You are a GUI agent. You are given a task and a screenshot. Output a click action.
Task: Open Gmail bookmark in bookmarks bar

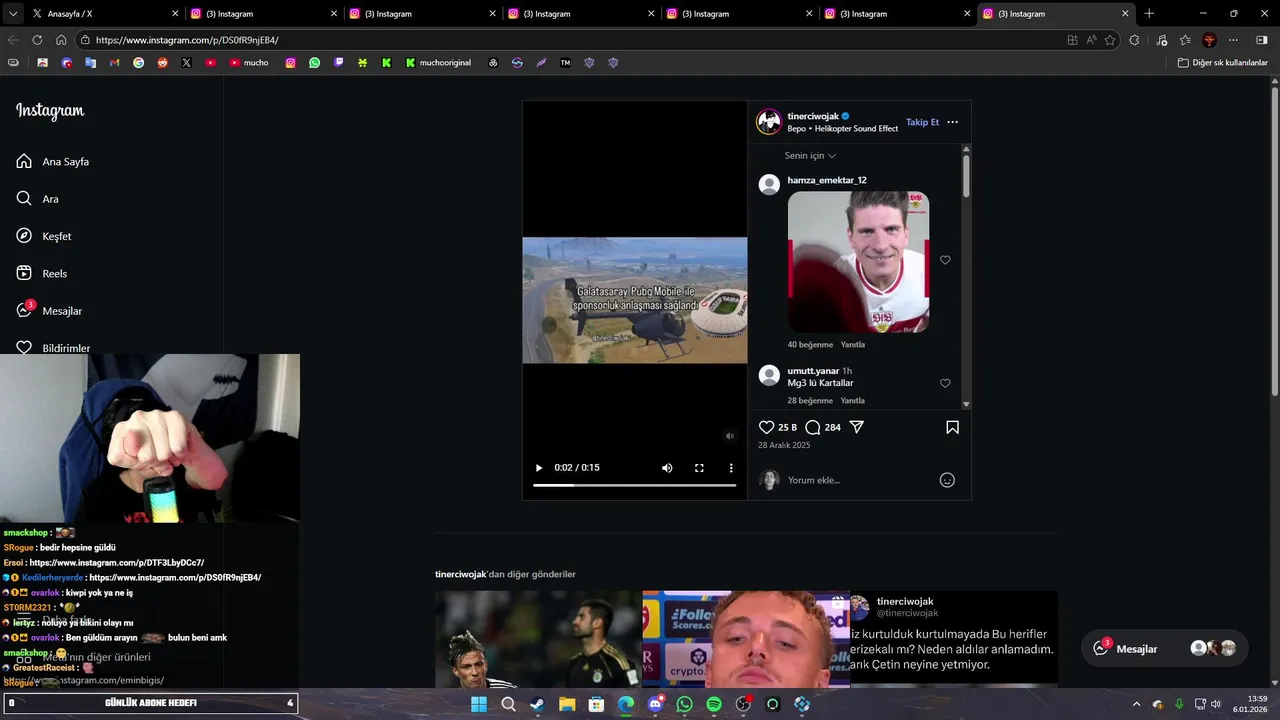(x=114, y=62)
